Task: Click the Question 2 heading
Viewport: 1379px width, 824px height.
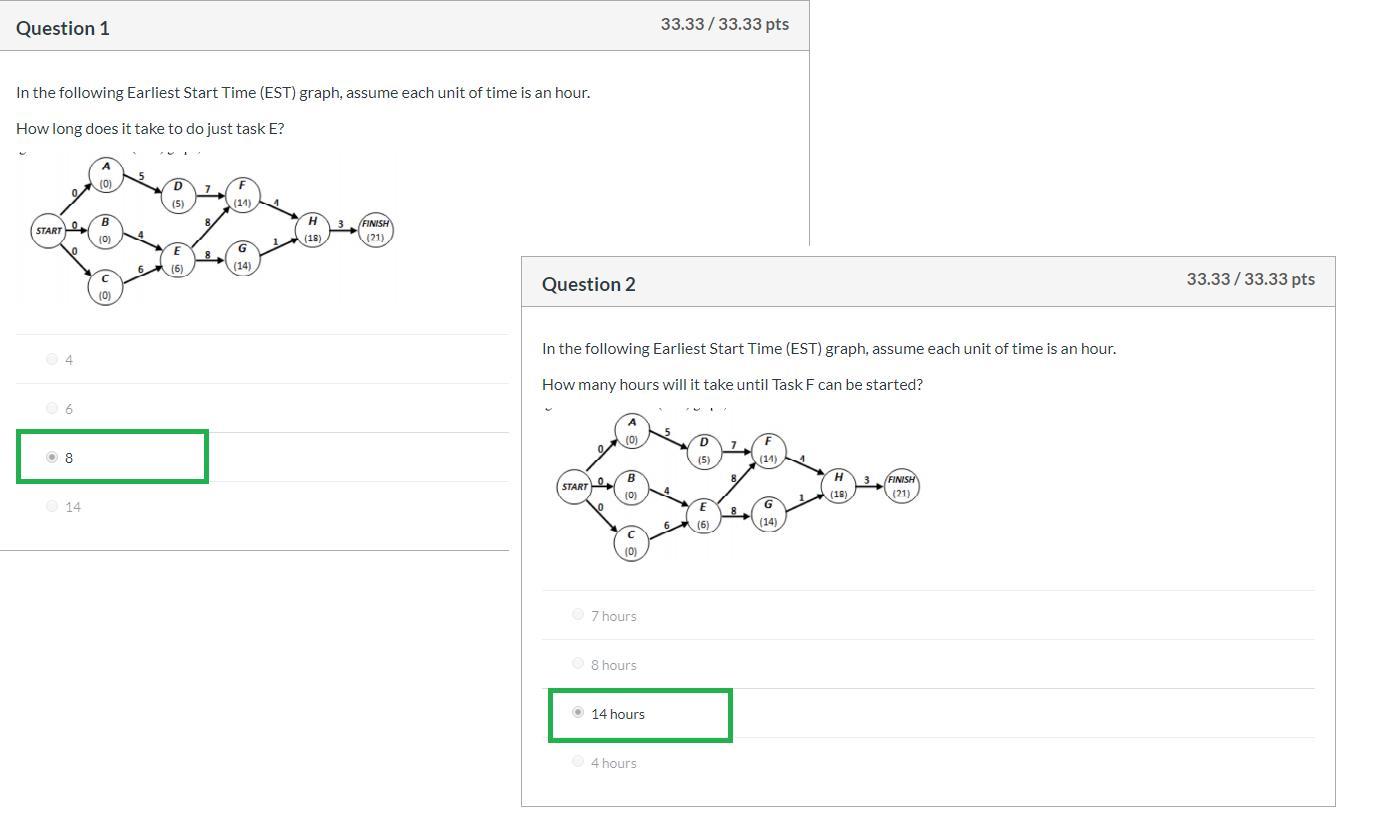Action: (x=589, y=284)
